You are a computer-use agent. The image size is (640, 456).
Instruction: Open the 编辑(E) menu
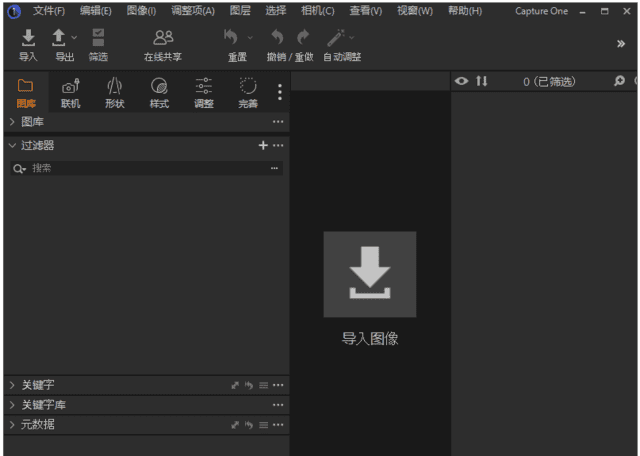click(96, 11)
